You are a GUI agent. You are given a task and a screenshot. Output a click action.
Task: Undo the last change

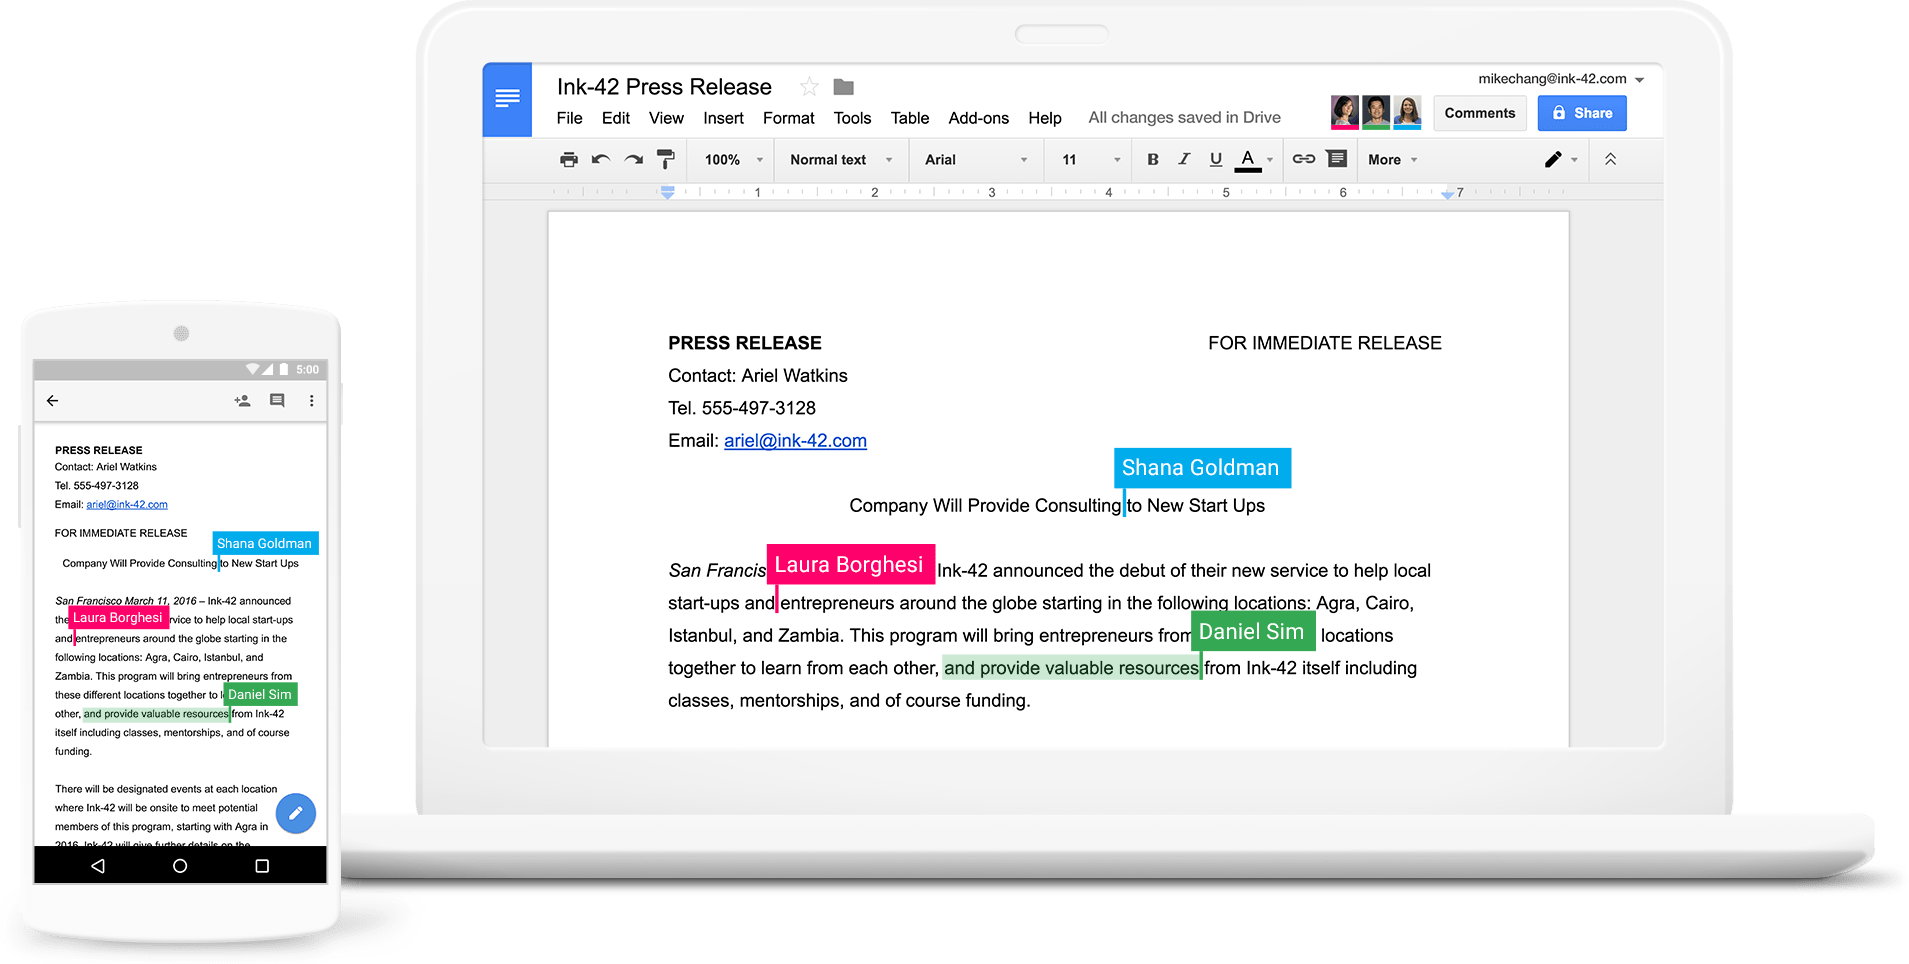click(600, 159)
